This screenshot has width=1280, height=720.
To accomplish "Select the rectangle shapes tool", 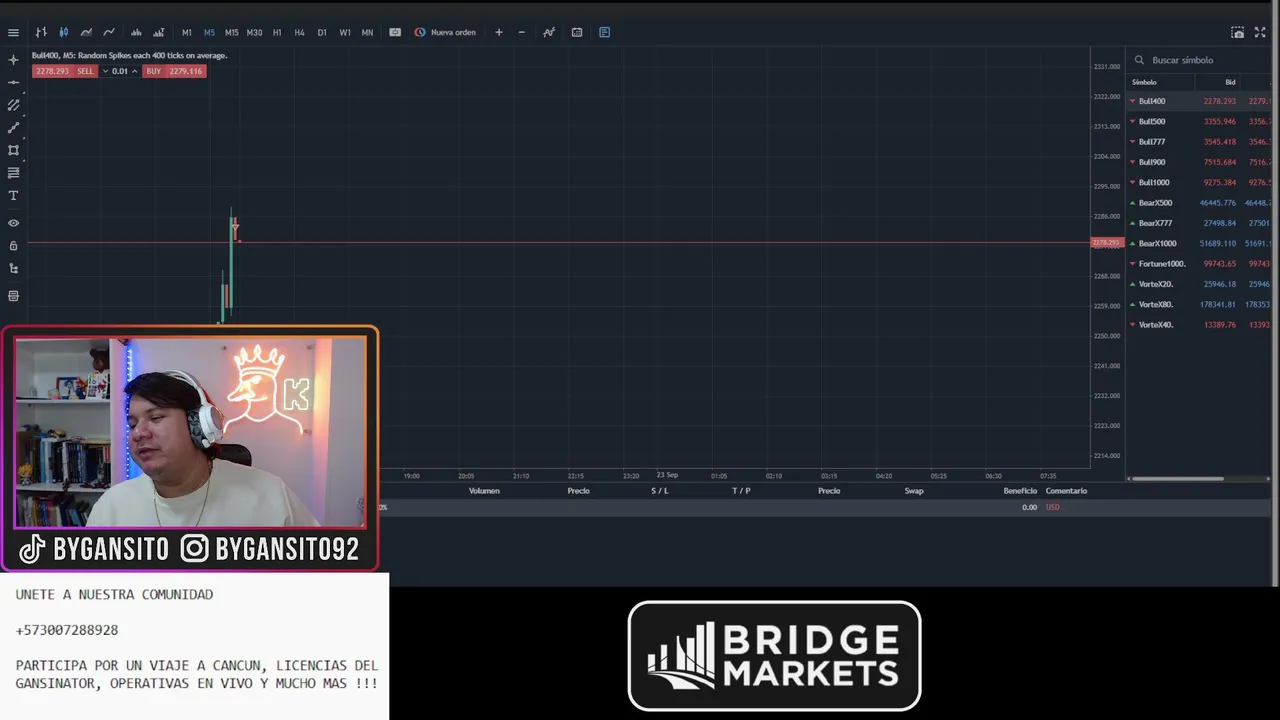I will [13, 150].
